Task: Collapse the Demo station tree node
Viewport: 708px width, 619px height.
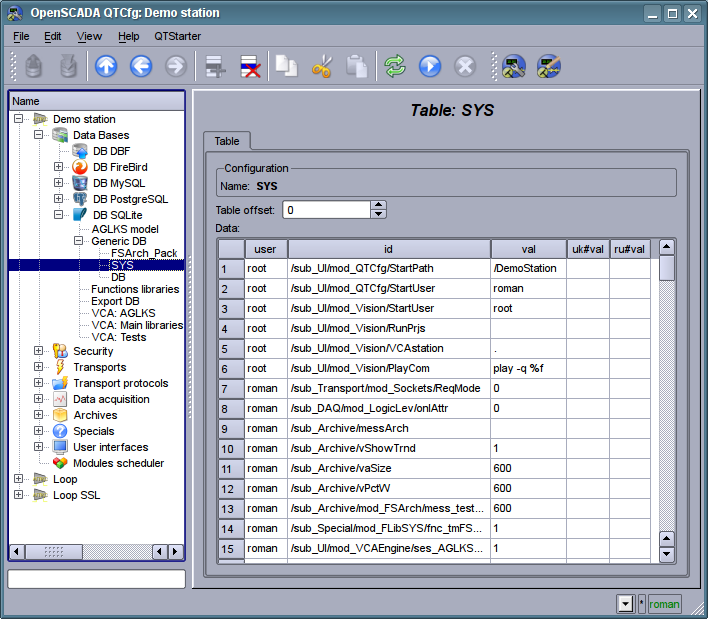Action: (x=19, y=119)
